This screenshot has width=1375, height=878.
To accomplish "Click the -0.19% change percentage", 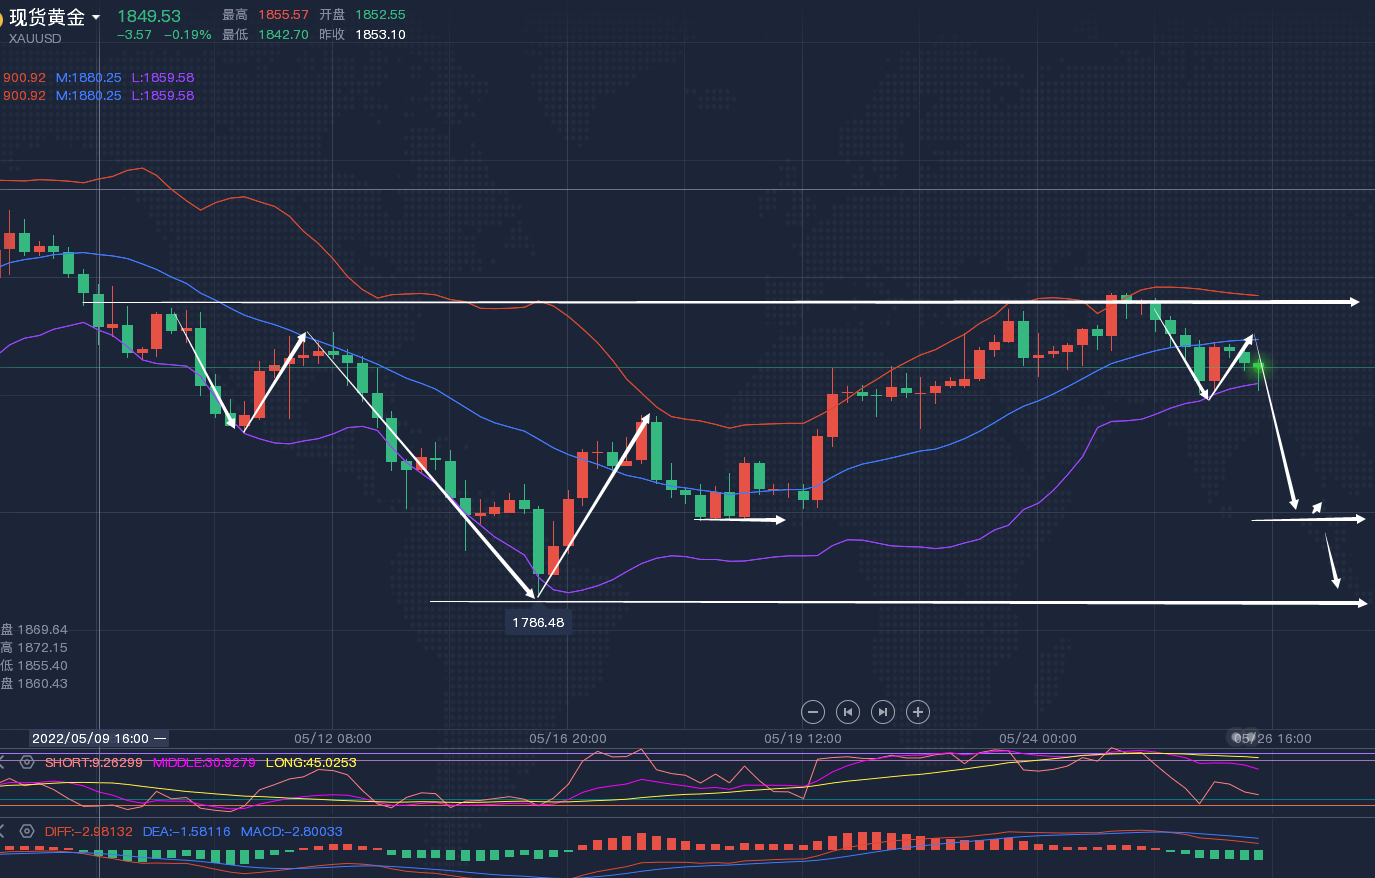I will click(x=188, y=34).
